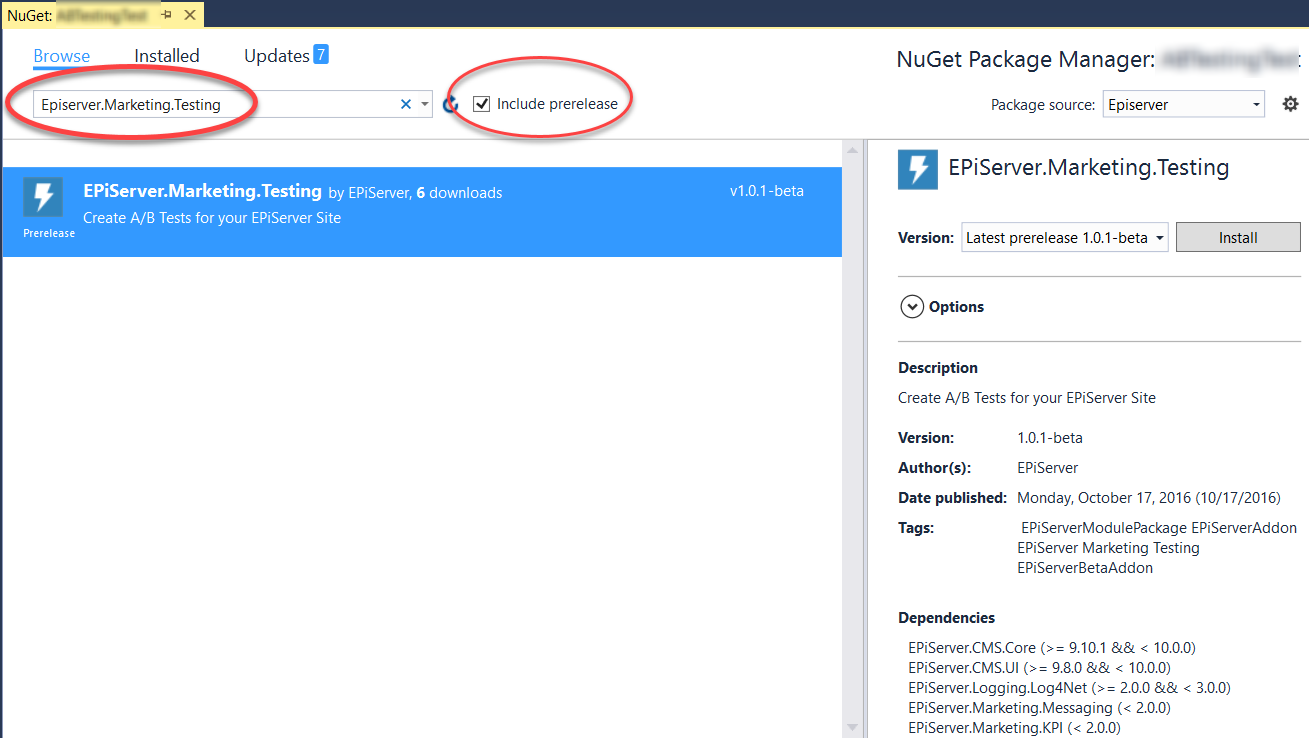
Task: Open the Package source dropdown
Action: pyautogui.click(x=1184, y=105)
